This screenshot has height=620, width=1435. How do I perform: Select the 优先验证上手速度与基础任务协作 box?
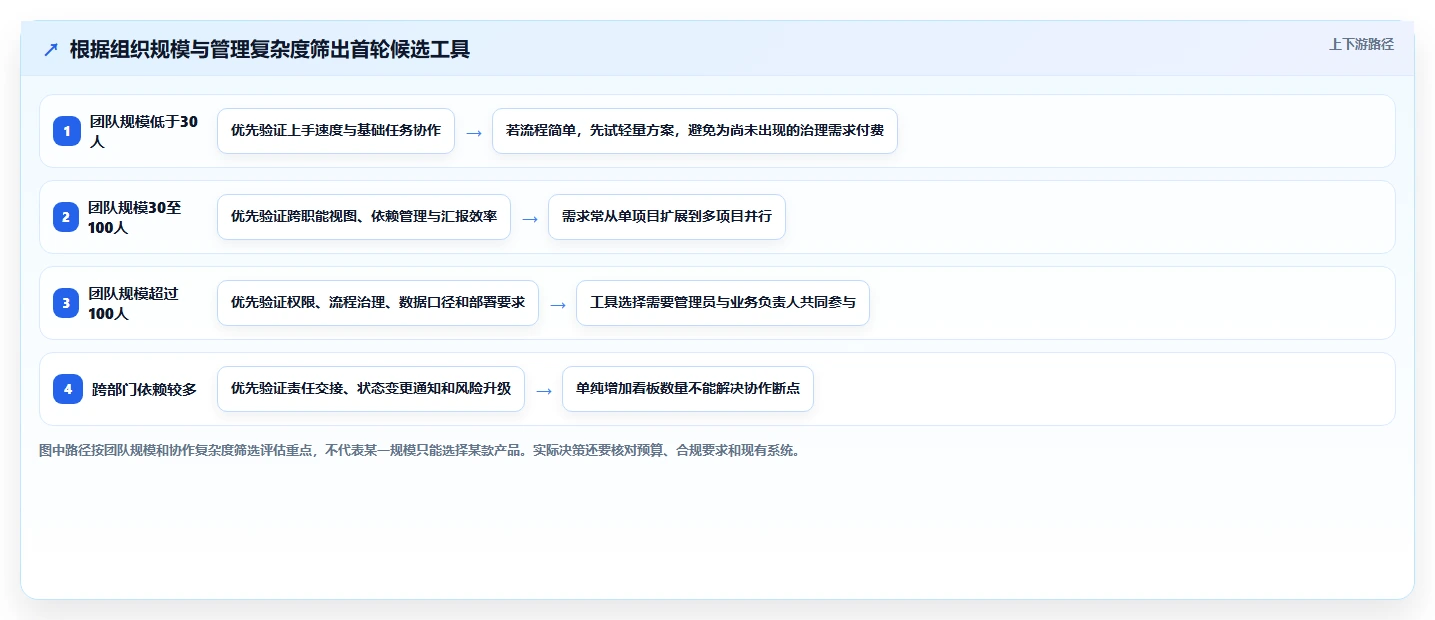(x=336, y=131)
